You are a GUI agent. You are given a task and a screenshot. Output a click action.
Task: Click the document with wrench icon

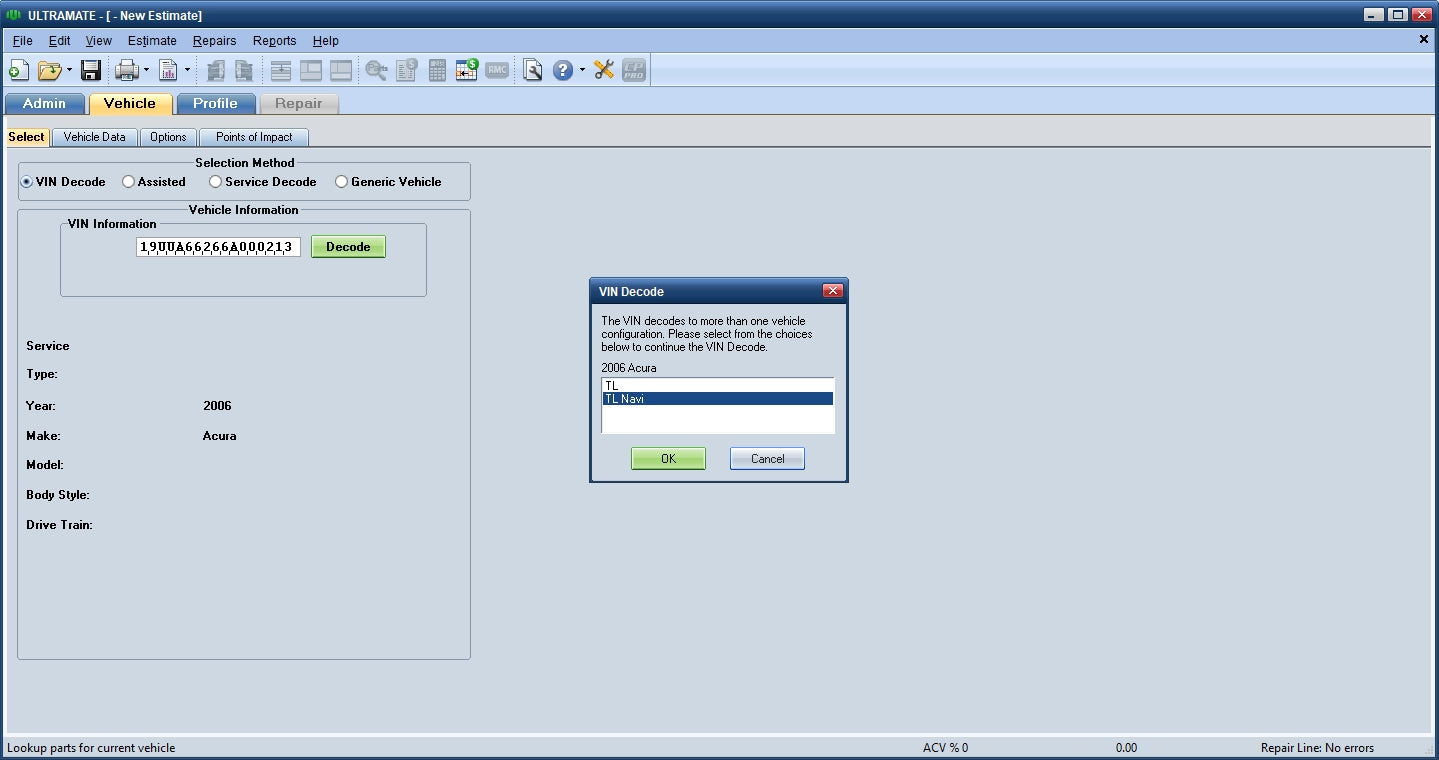[533, 70]
